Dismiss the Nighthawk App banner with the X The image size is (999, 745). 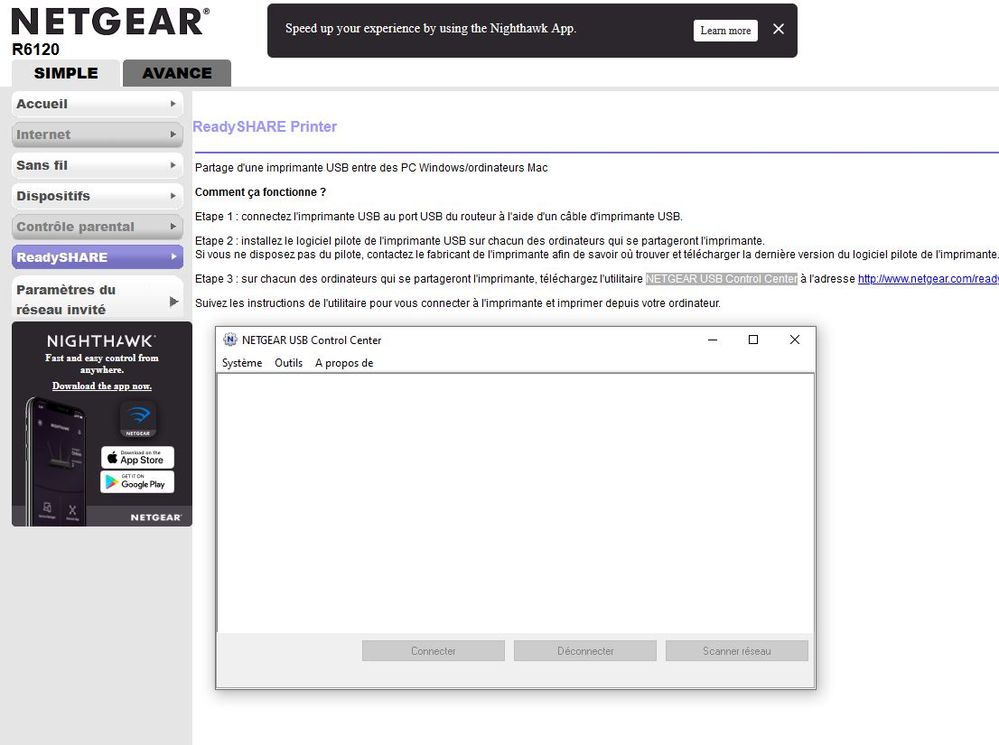tap(778, 29)
